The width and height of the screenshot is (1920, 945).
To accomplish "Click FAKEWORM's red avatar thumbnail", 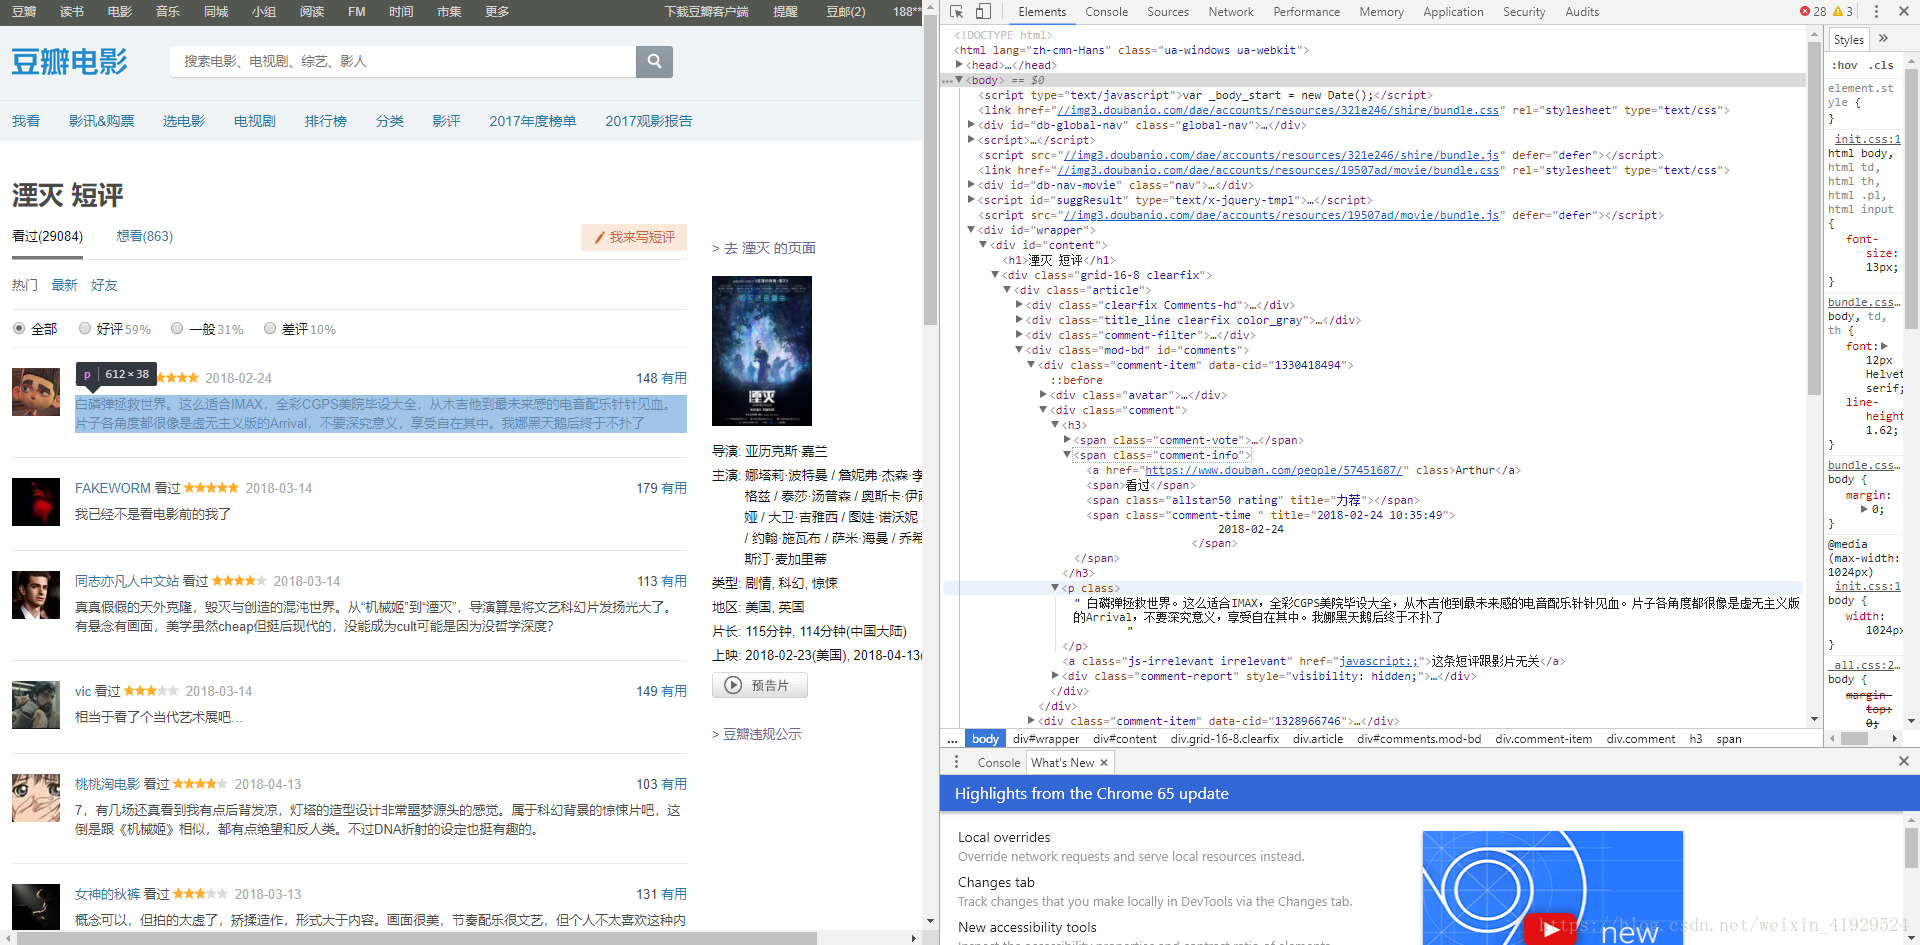I will [36, 502].
